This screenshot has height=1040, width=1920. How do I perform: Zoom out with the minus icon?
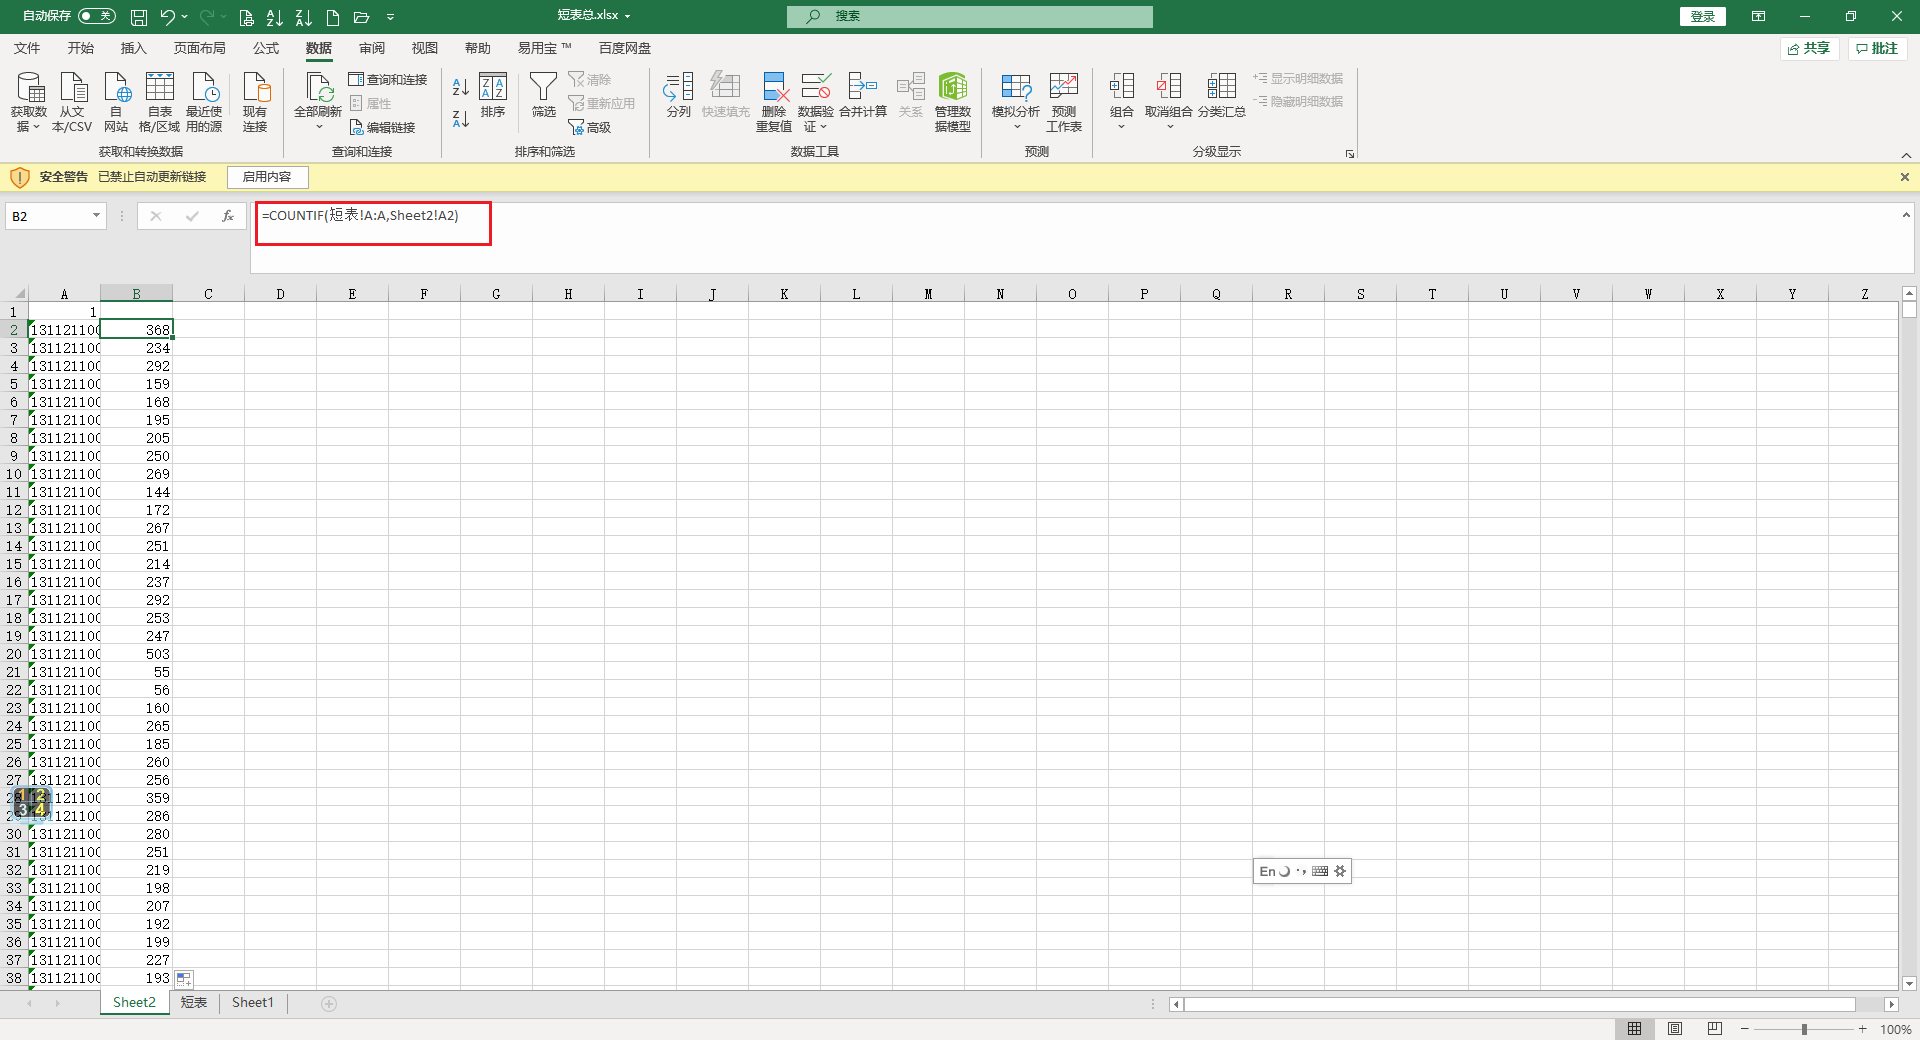[1745, 1029]
